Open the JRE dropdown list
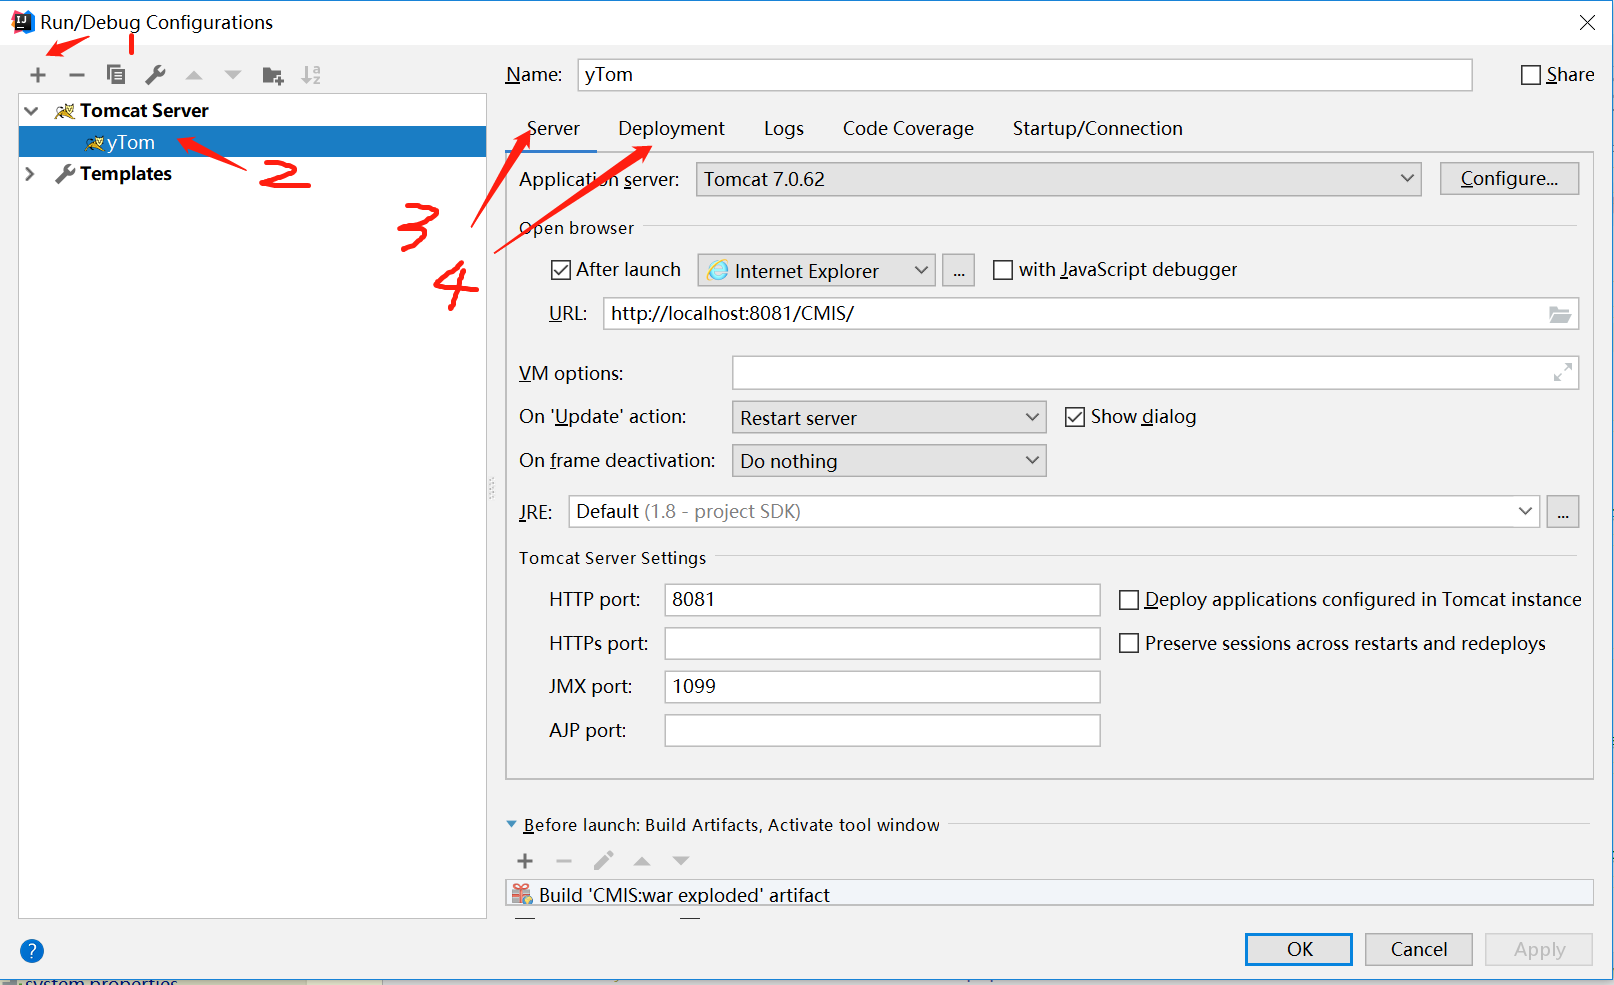 1525,511
